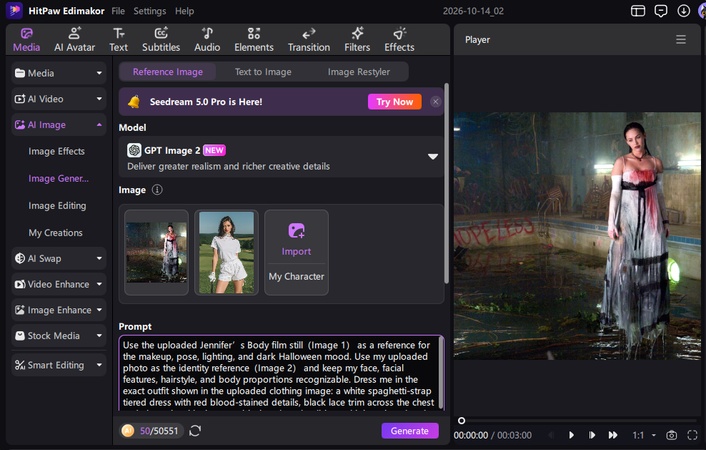This screenshot has width=706, height=450.
Task: Select Image Editing in sidebar
Action: (x=57, y=205)
